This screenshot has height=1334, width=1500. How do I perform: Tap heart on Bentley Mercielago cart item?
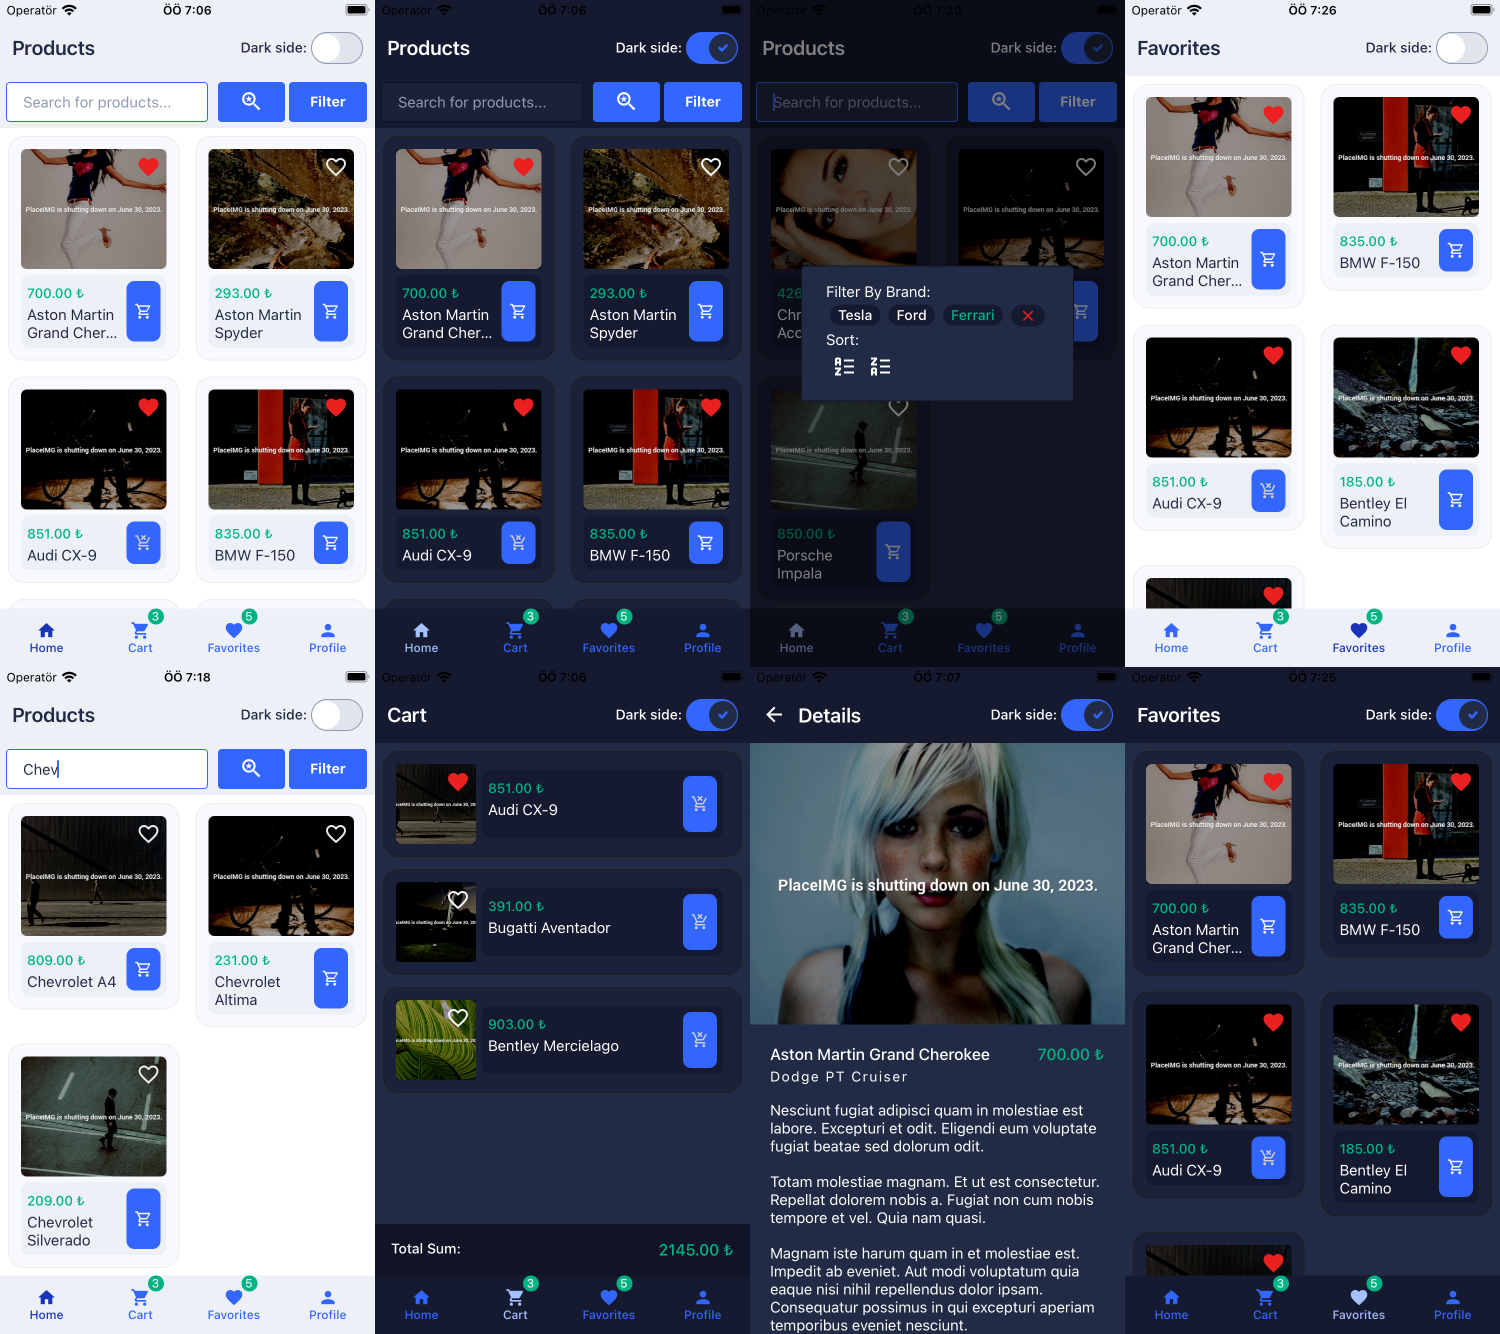458,1018
